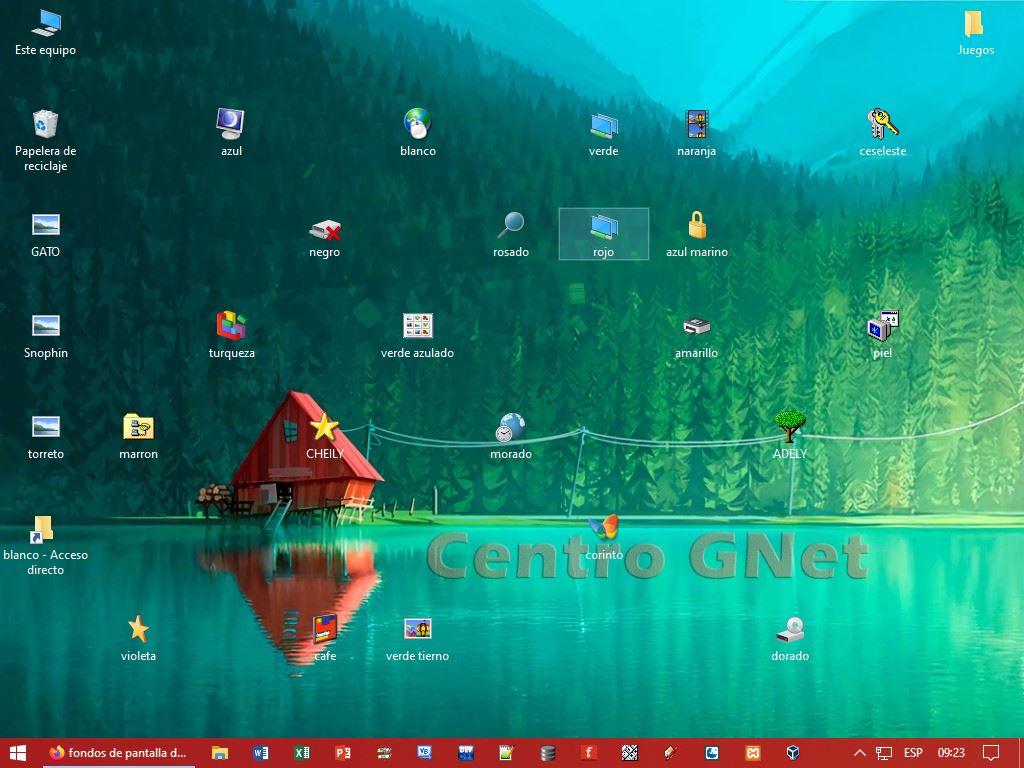Select the 'CHEILY' star icon
This screenshot has width=1024, height=768.
pos(324,427)
